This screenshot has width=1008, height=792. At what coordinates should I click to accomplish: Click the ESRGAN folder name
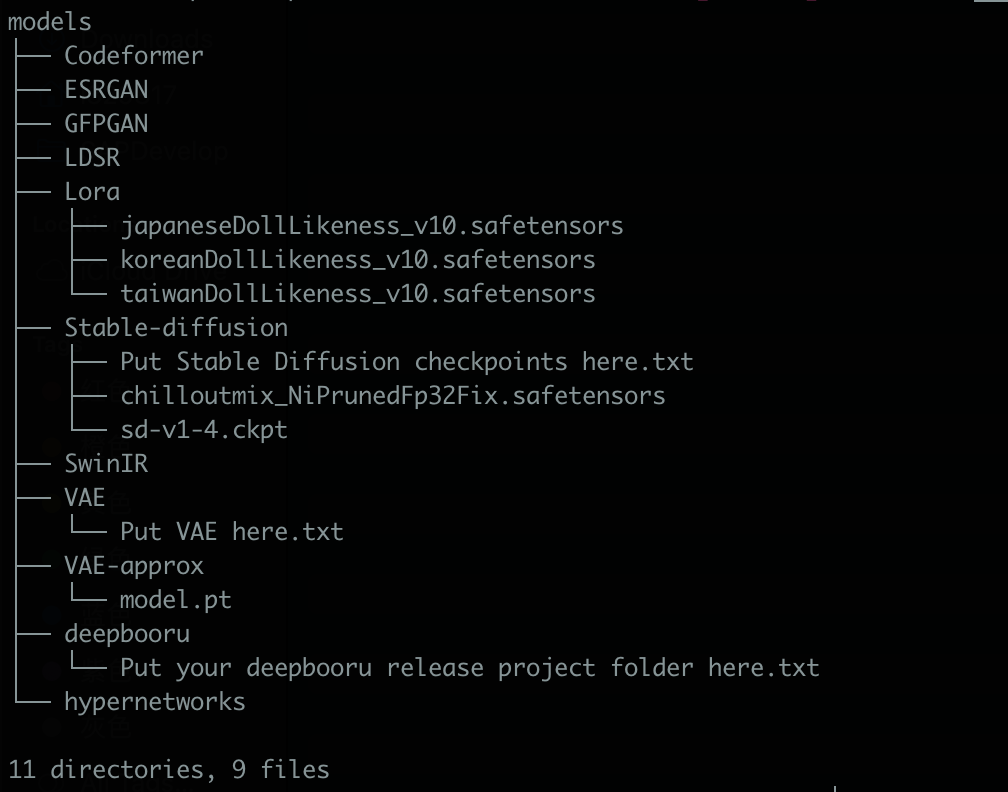point(106,89)
